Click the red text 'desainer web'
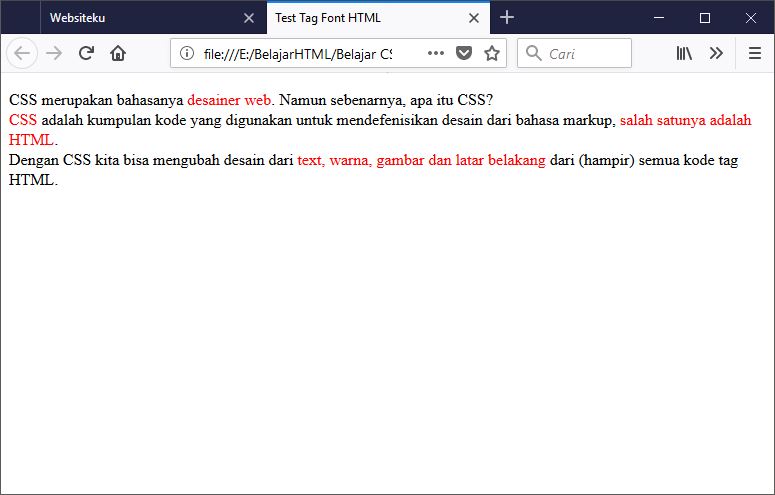Screen dimensions: 775x495 point(229,100)
